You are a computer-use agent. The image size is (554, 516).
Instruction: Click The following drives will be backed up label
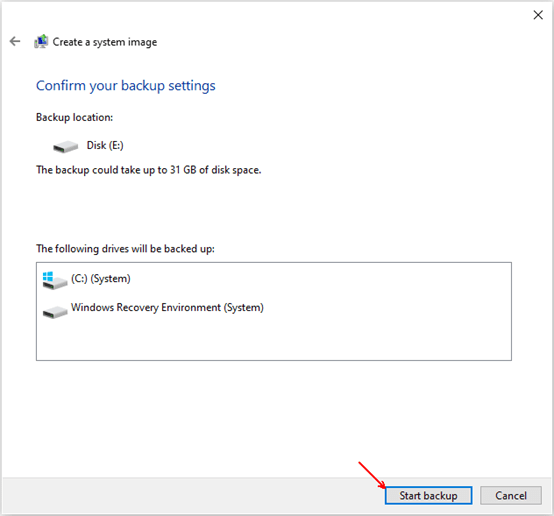pyautogui.click(x=125, y=249)
